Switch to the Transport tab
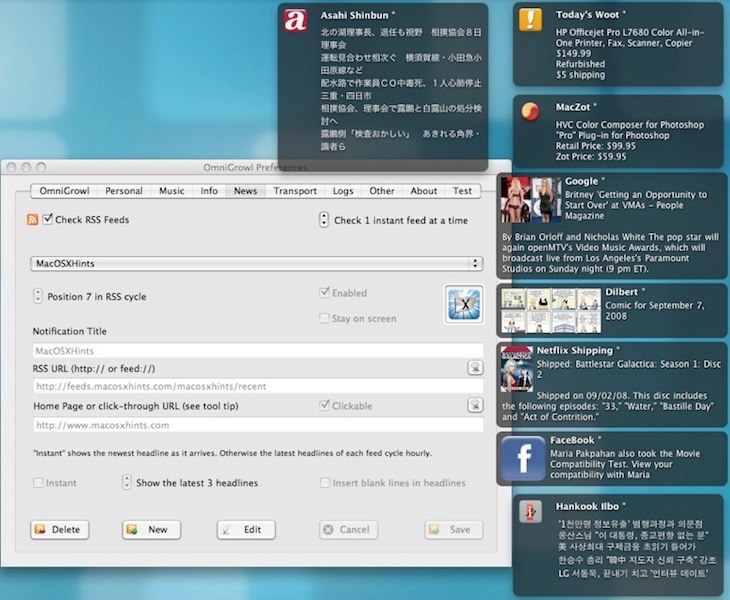Screen dimensions: 730x600 295,191
